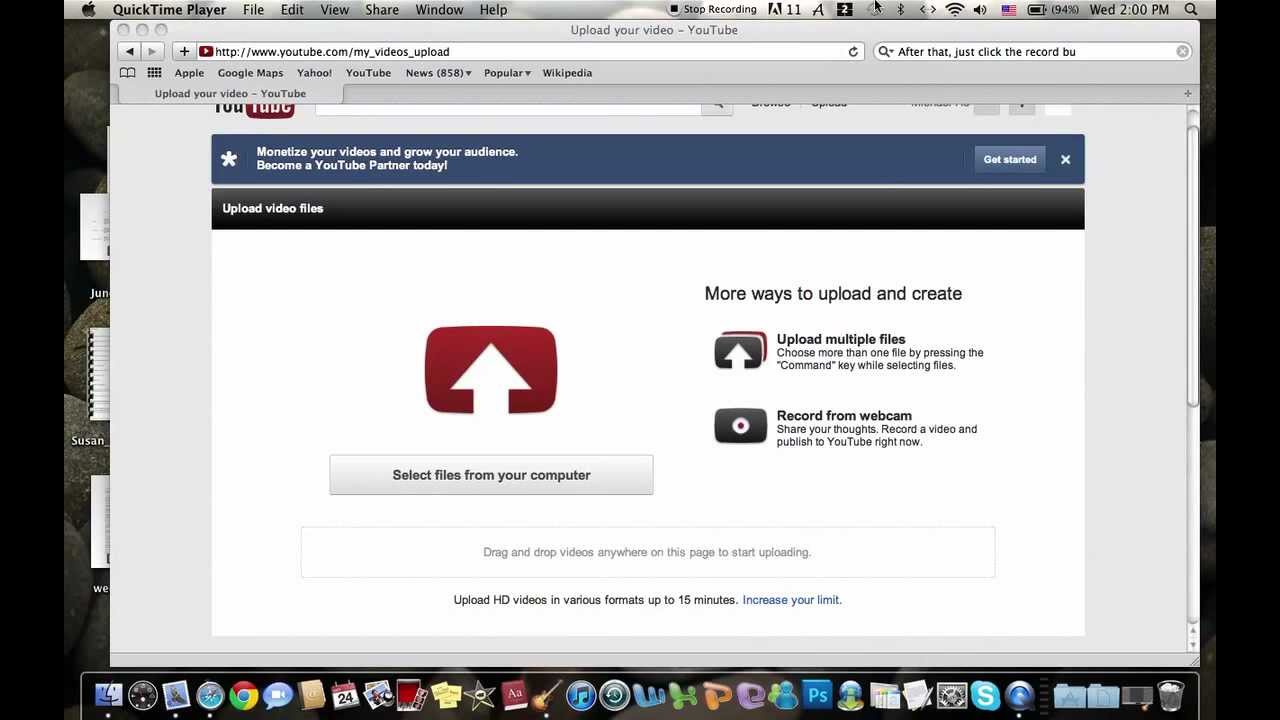
Task: Open Photo Booth from the Dock
Action: coord(412,695)
